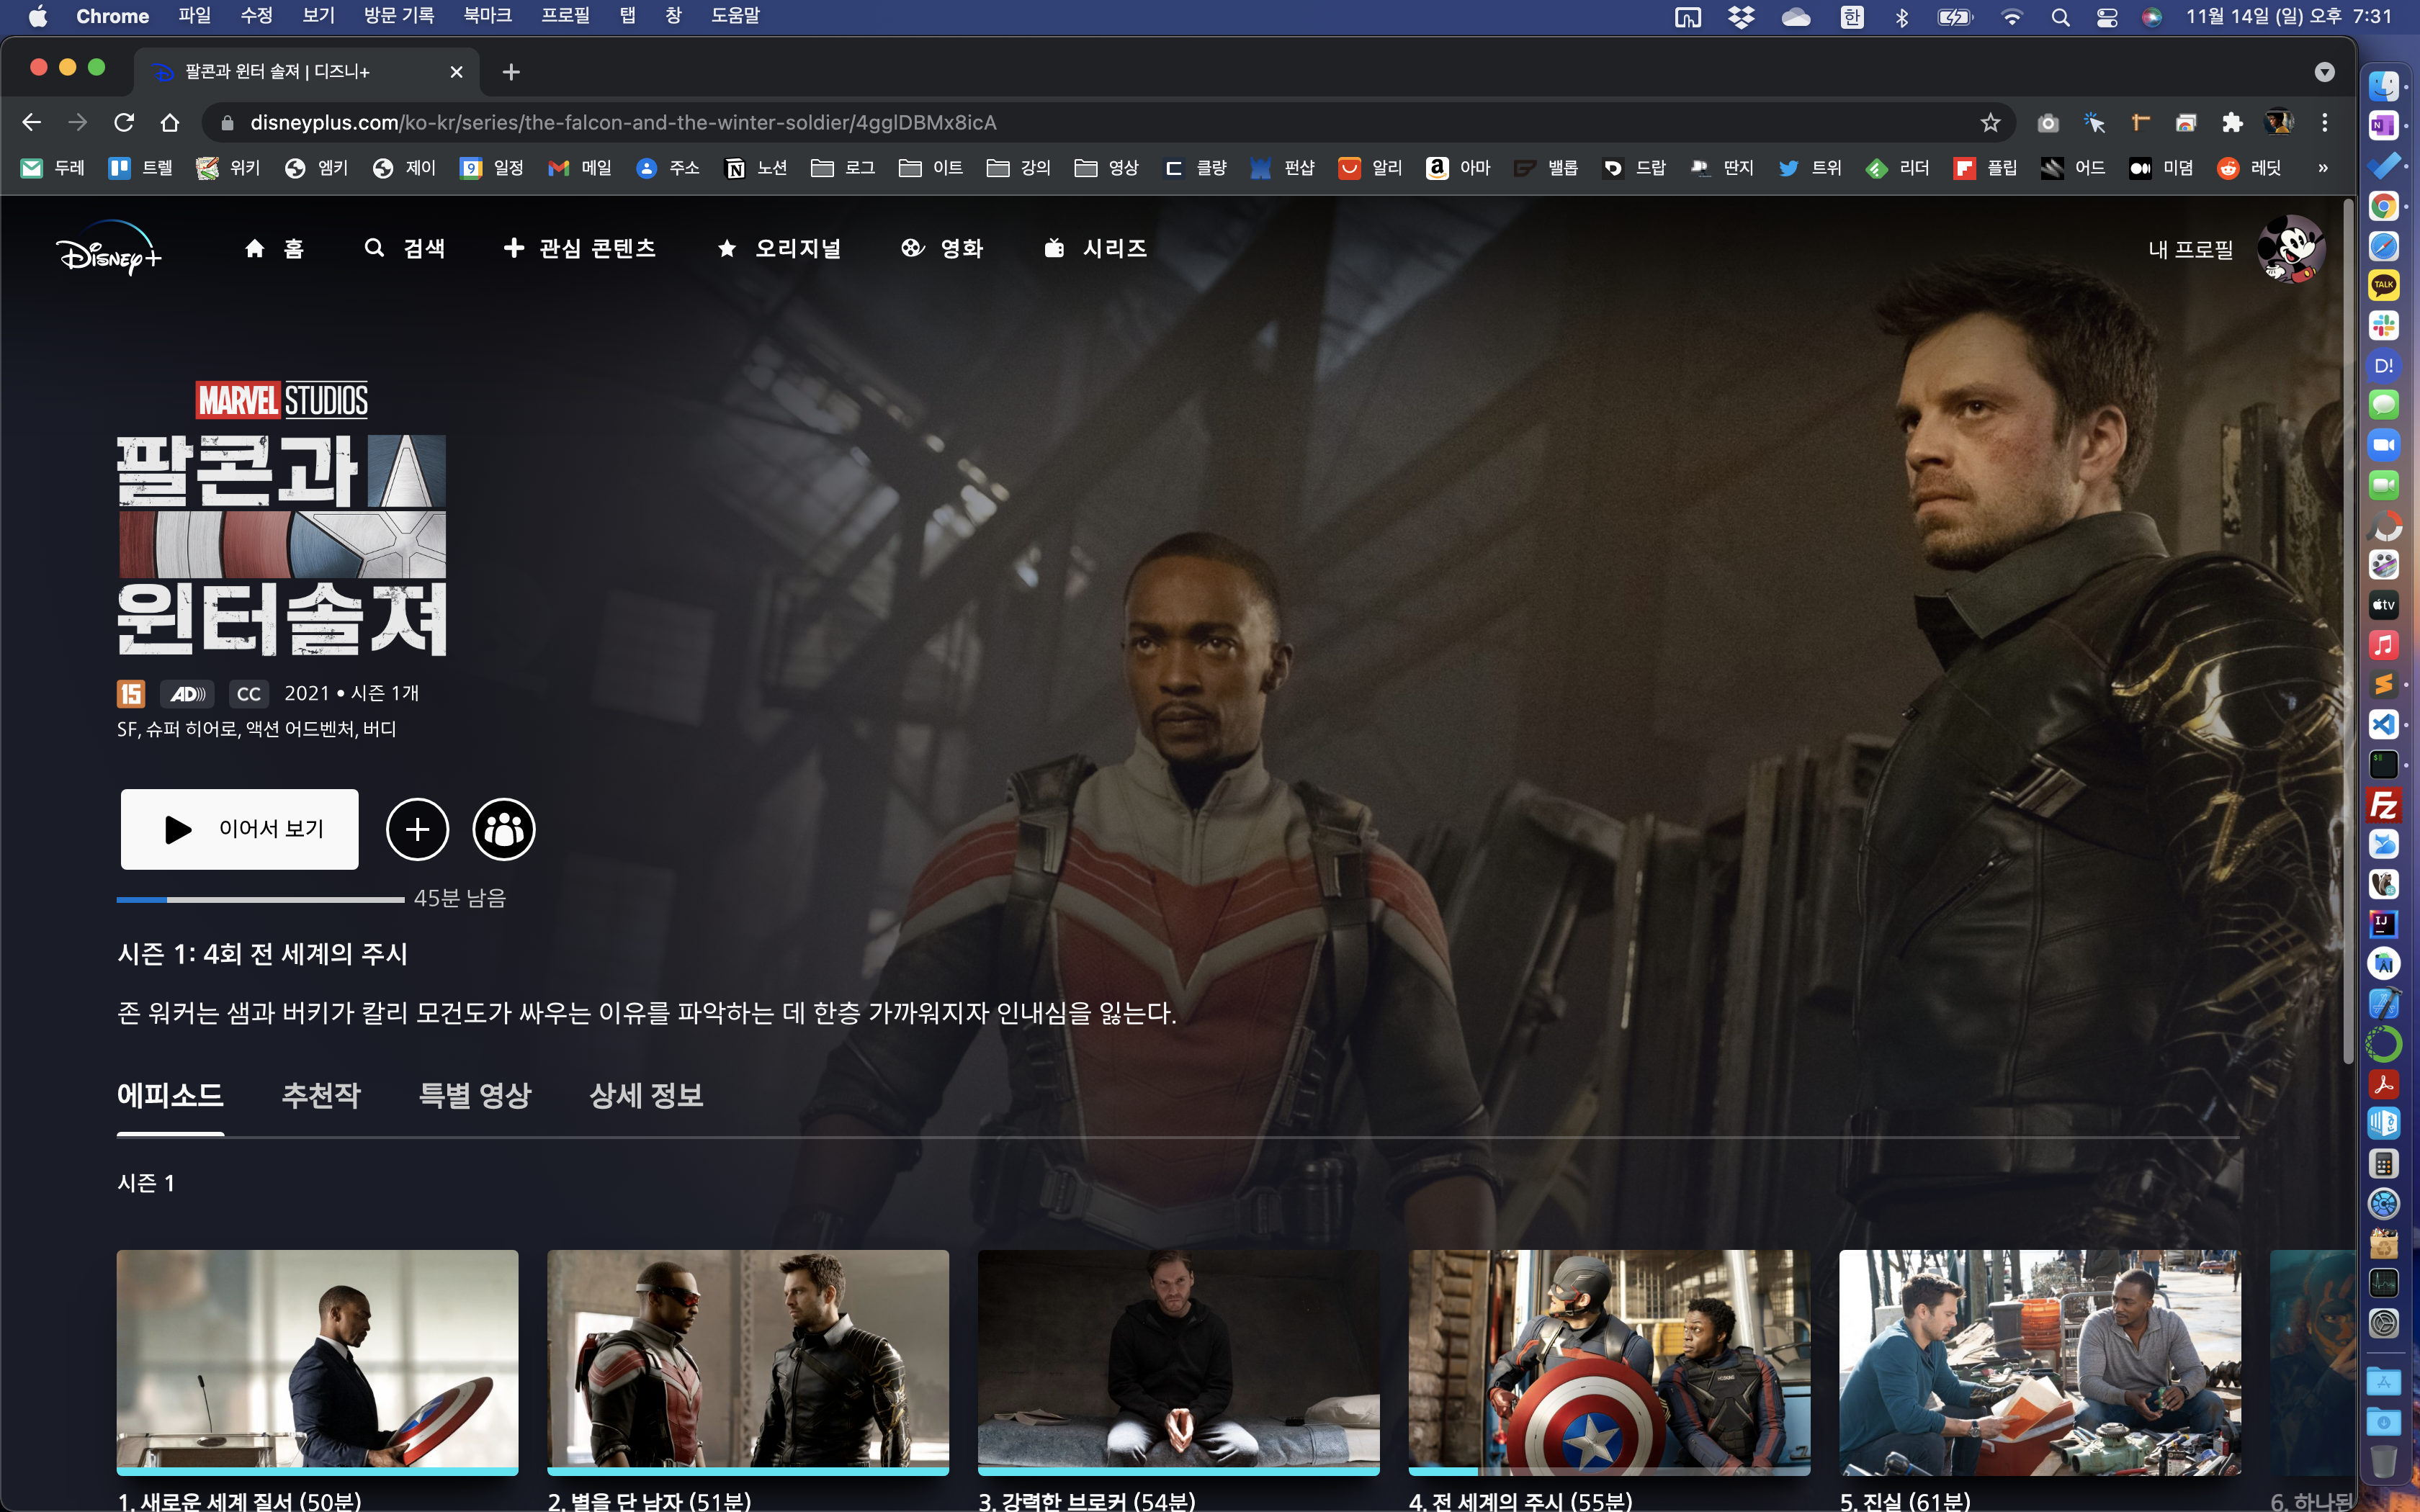Toggle Korean input source in menu bar
This screenshot has height=1512, width=2420.
[1851, 17]
